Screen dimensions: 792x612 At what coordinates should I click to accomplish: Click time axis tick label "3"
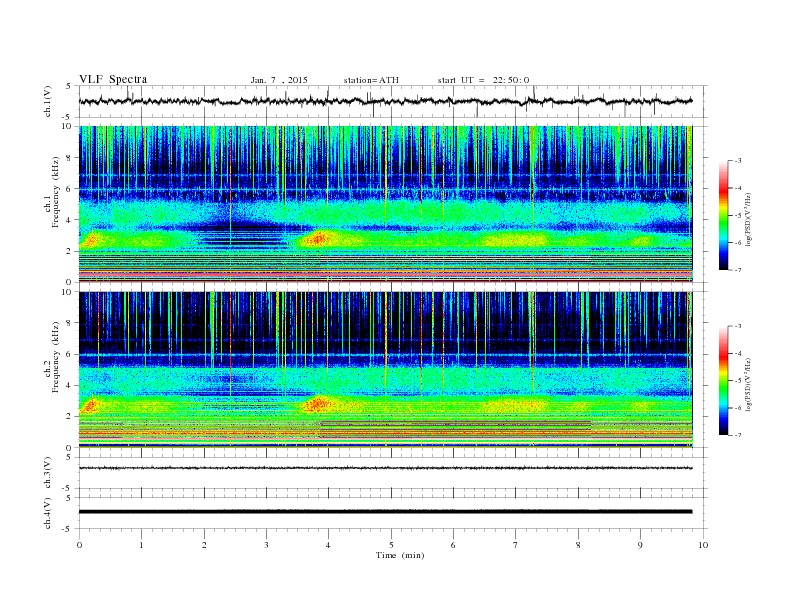click(x=266, y=545)
